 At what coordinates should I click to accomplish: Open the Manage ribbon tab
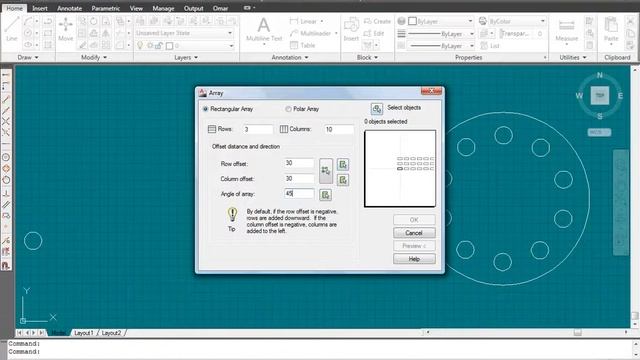click(163, 8)
